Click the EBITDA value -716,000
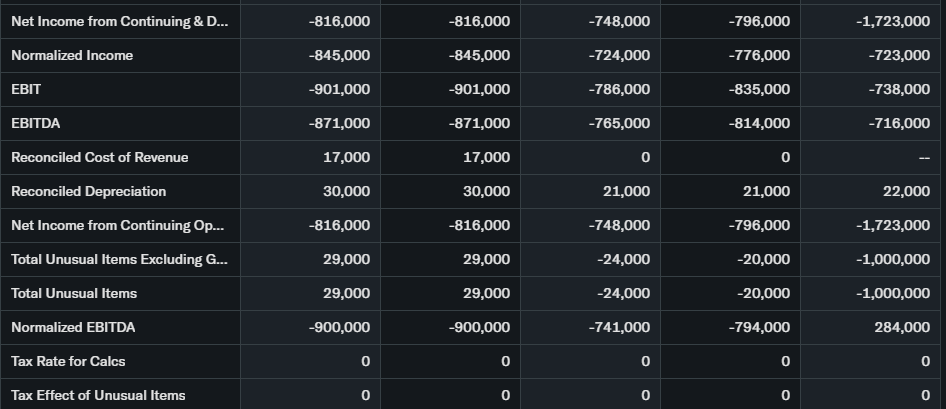 [x=899, y=124]
